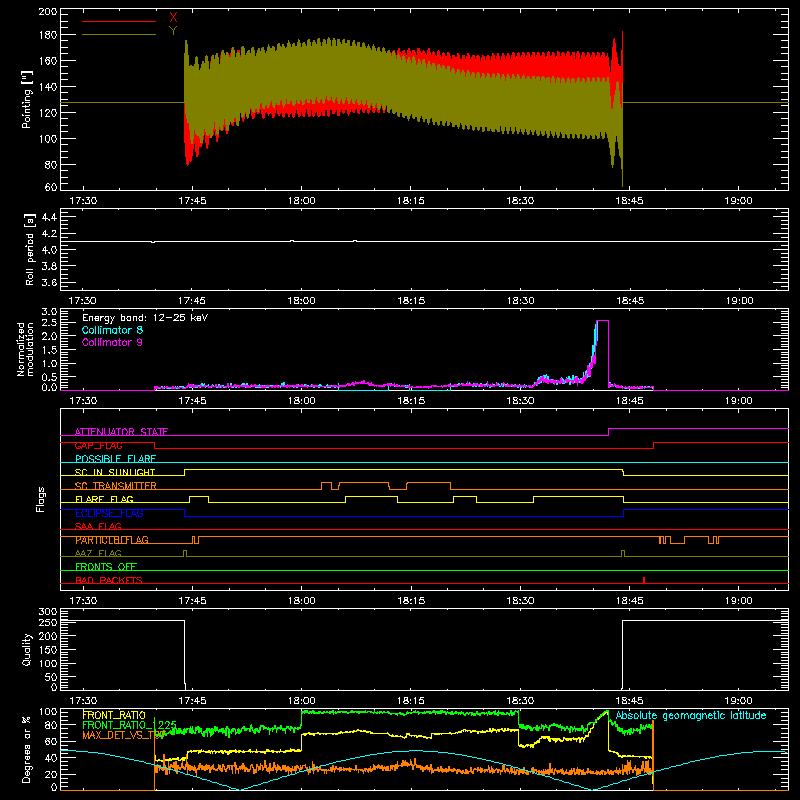Click the 180 tick on Pointing axis
The width and height of the screenshot is (800, 800).
(x=48, y=35)
